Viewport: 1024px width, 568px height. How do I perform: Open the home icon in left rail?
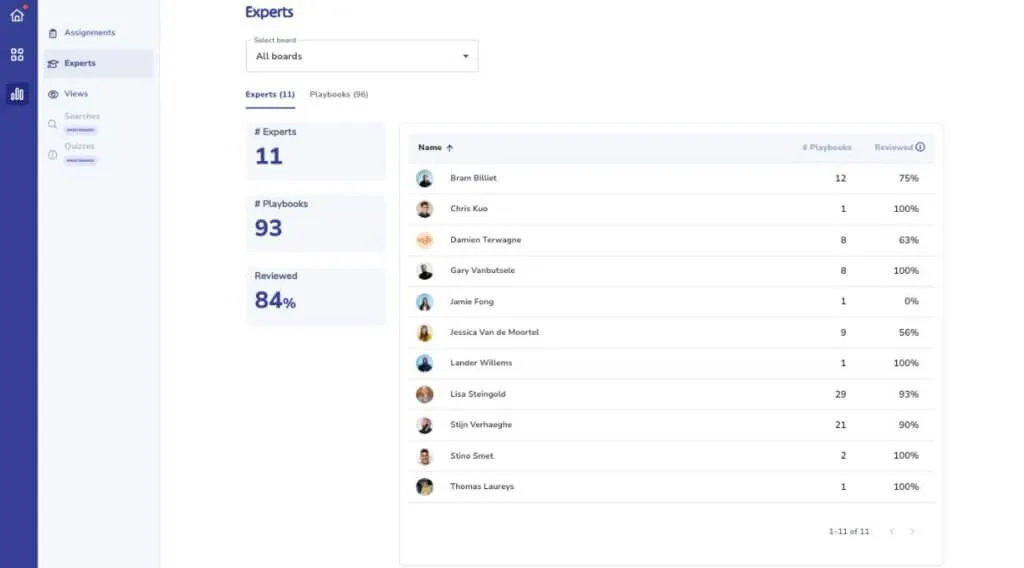(17, 15)
